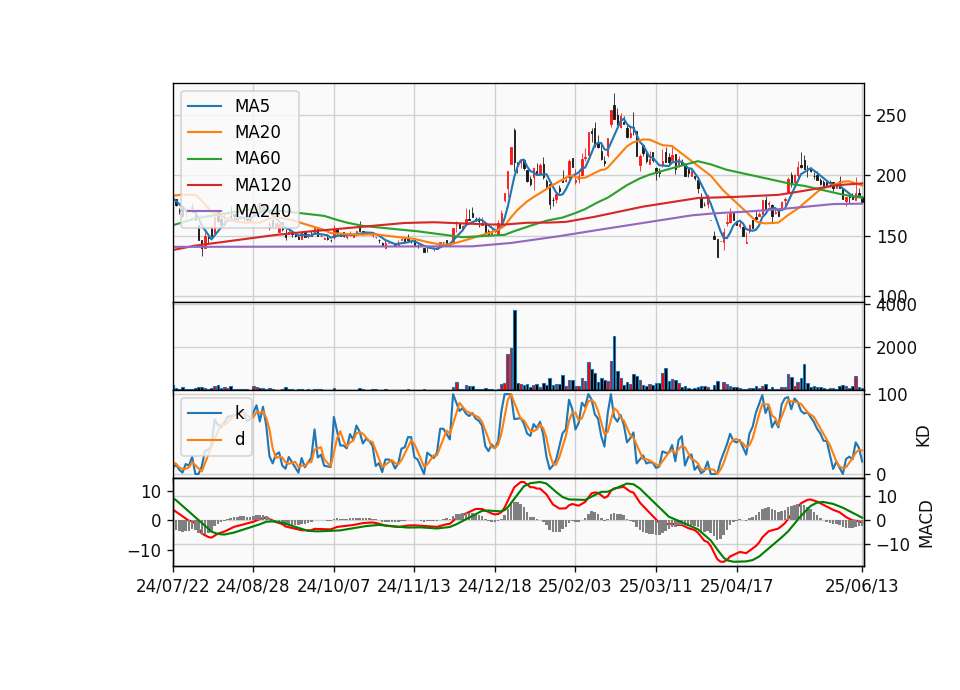960x690 pixels.
Task: Click the MA120 legend label
Action: coord(263,185)
